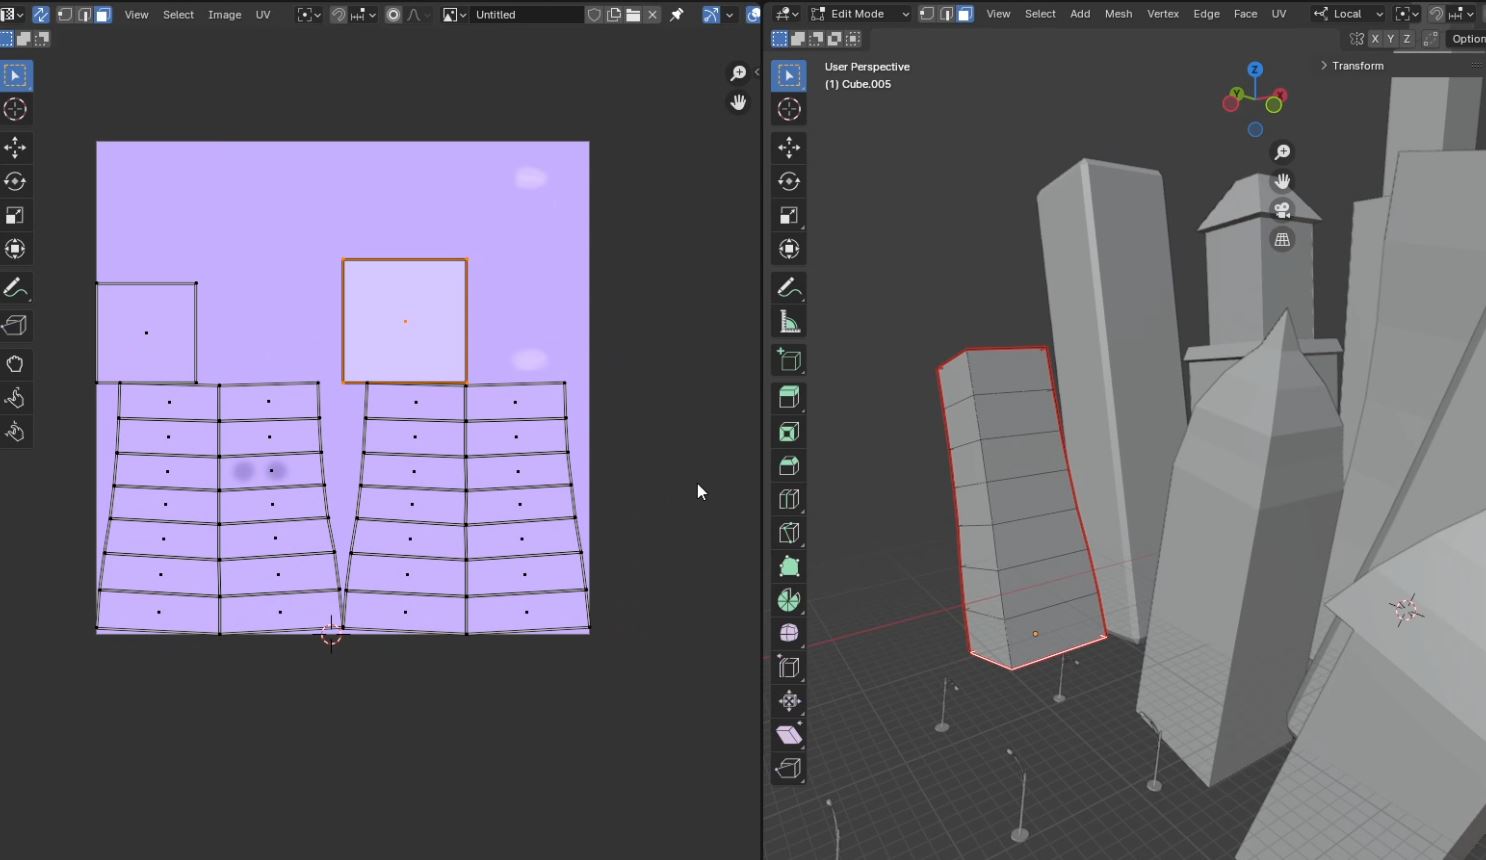Pick the Rotate tool in UV editor
Screen dimensions: 1486x860
[x=15, y=181]
